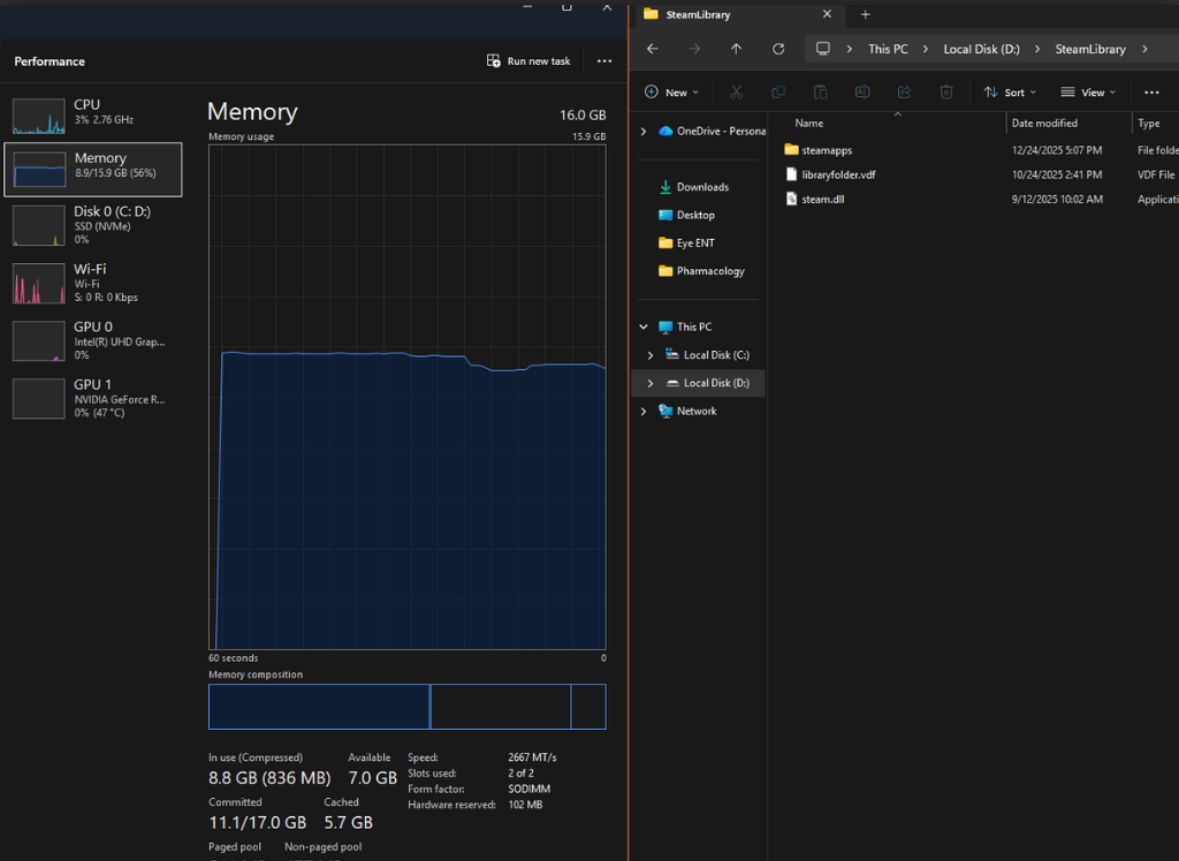
Task: Open the New item dropdown
Action: click(x=671, y=92)
